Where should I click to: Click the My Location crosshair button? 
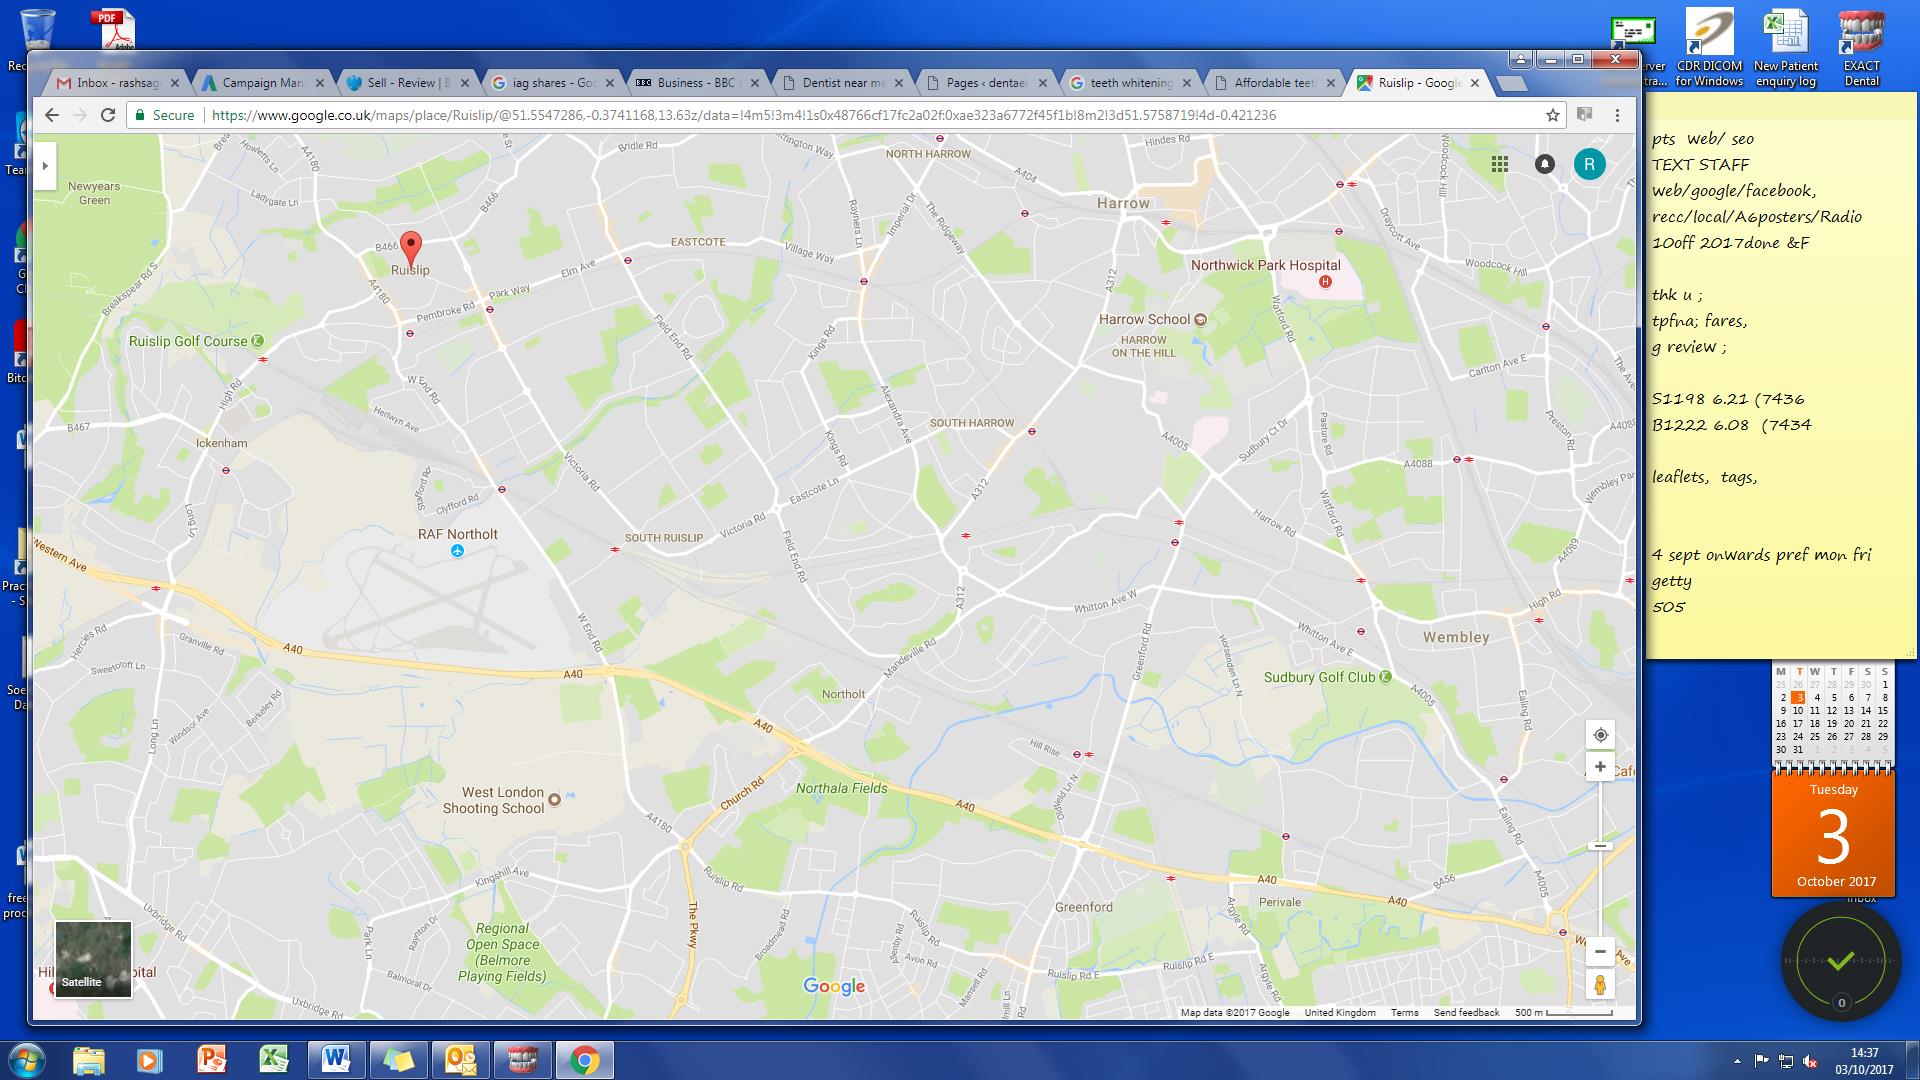1601,735
